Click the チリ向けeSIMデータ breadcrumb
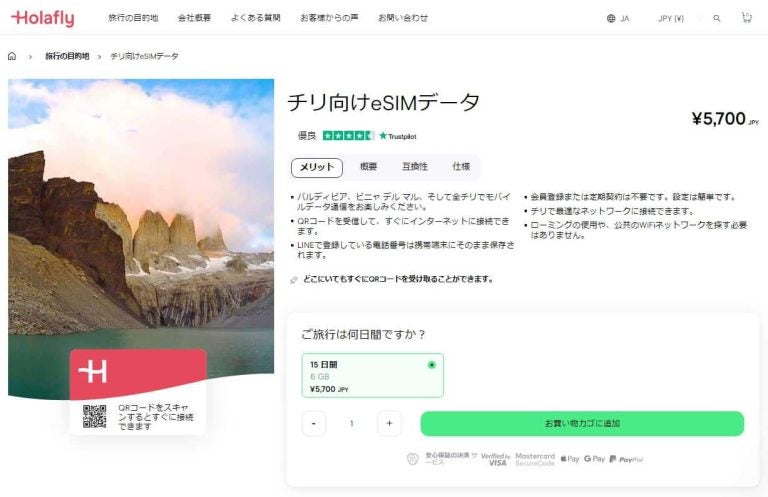 (144, 56)
